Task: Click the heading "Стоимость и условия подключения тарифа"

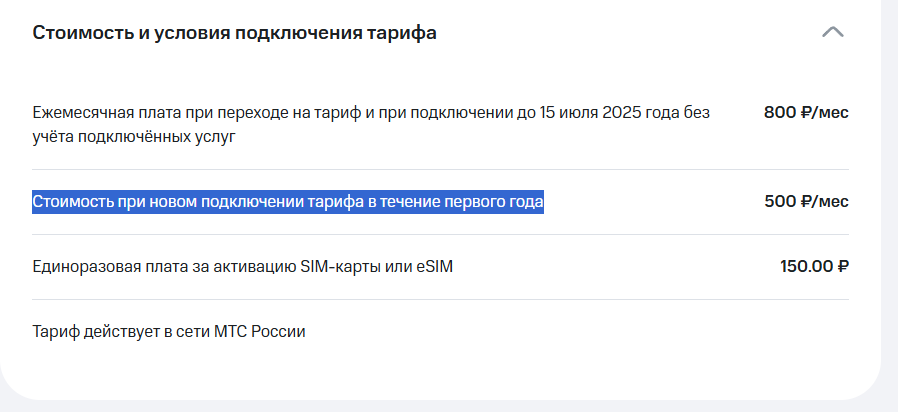Action: (x=234, y=33)
